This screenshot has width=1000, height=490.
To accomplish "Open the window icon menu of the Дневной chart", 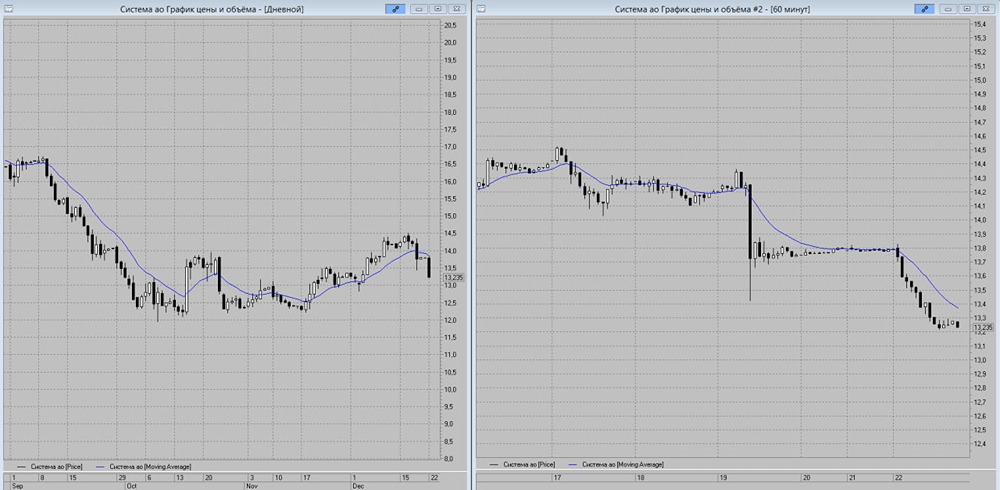I will [8, 9].
